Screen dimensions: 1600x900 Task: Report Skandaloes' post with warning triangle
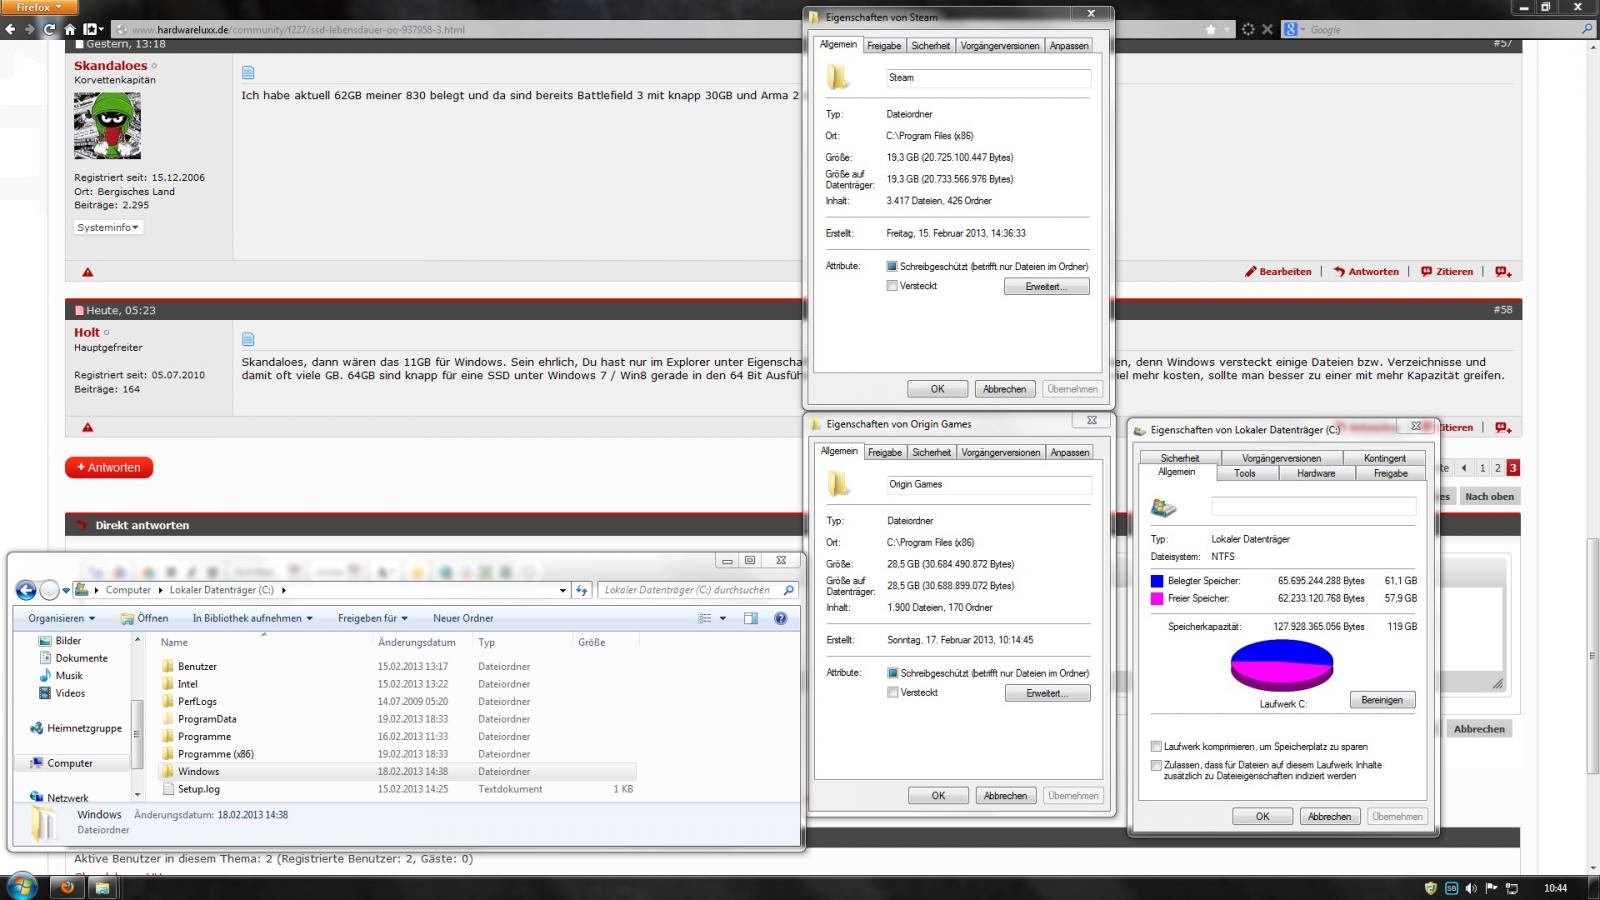pos(88,272)
